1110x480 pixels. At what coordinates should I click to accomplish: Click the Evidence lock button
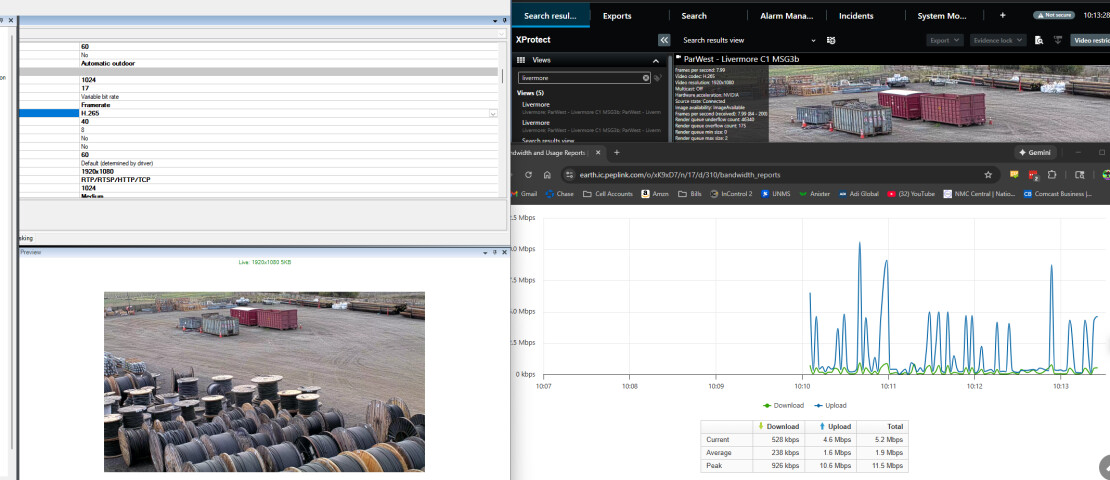[x=997, y=40]
